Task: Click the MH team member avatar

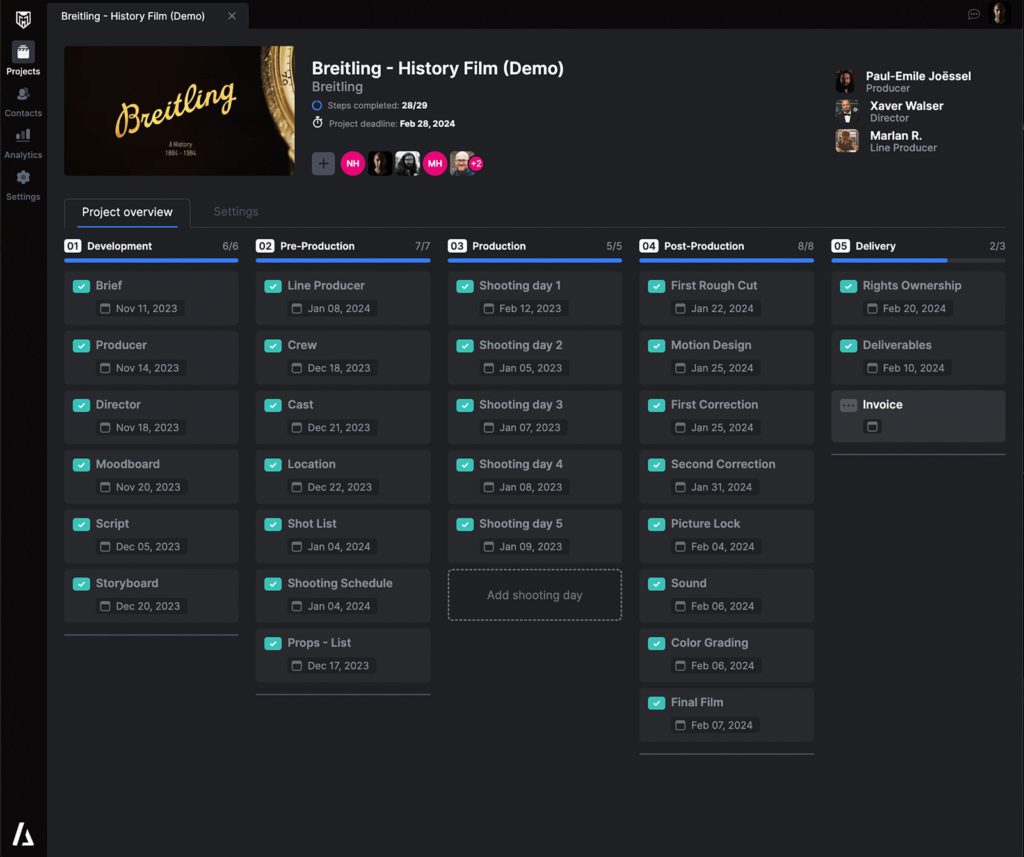Action: tap(434, 163)
